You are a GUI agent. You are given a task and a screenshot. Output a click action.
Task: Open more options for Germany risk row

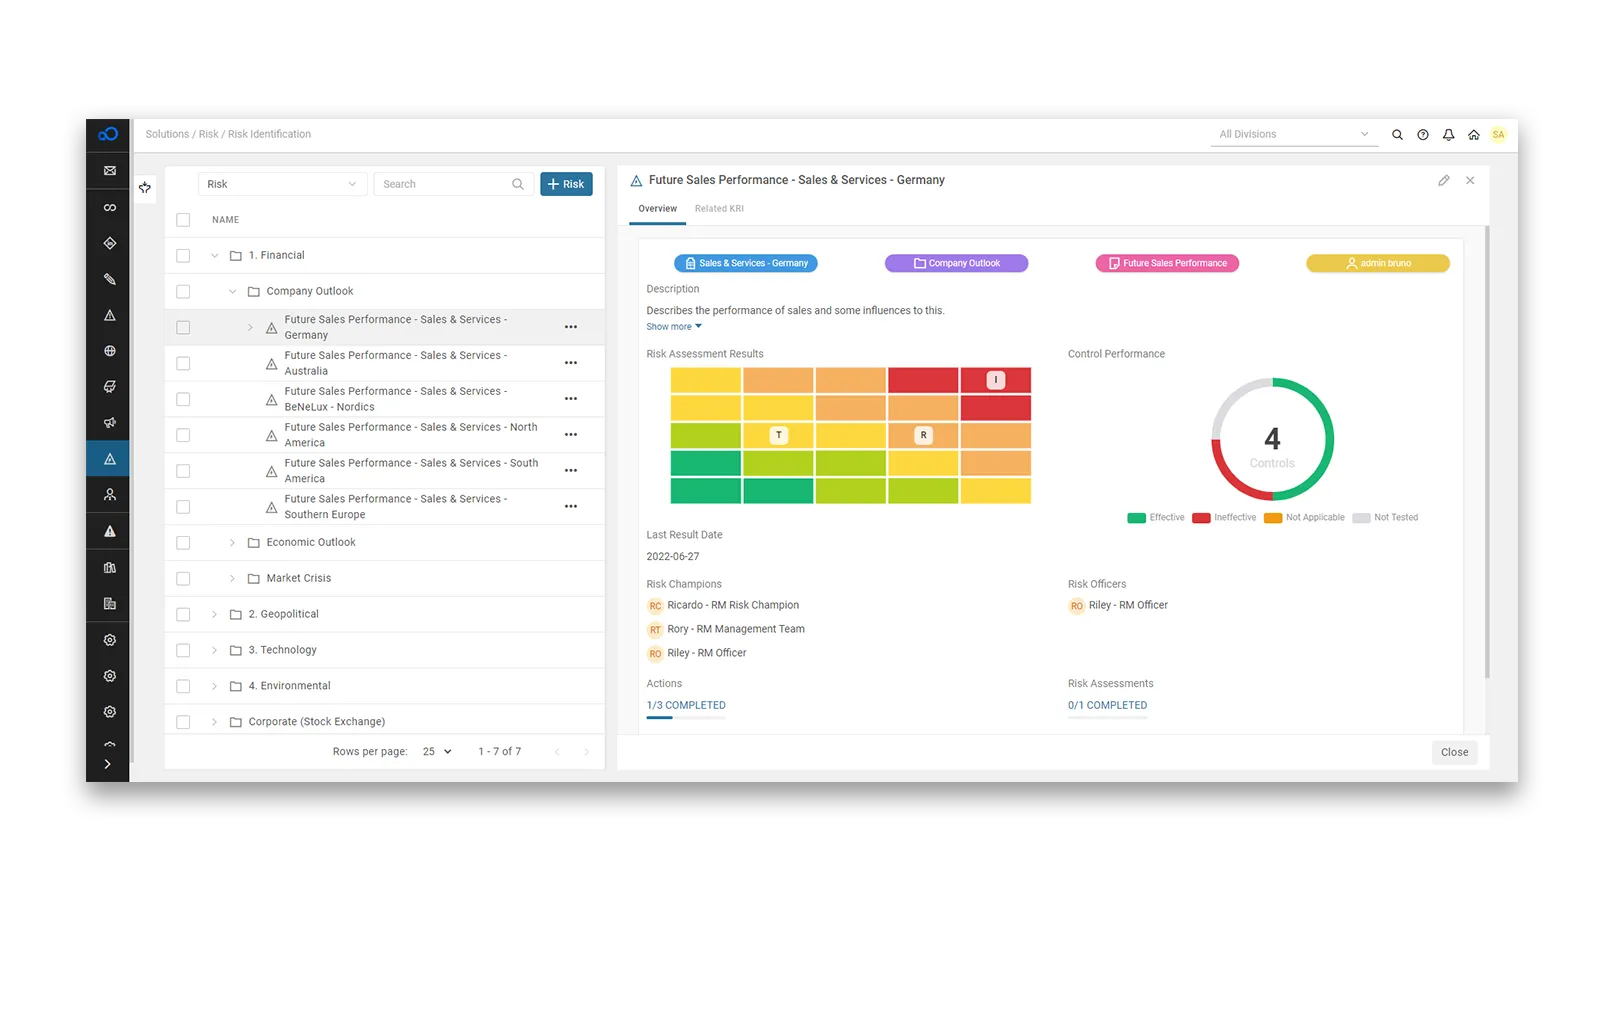pyautogui.click(x=571, y=327)
